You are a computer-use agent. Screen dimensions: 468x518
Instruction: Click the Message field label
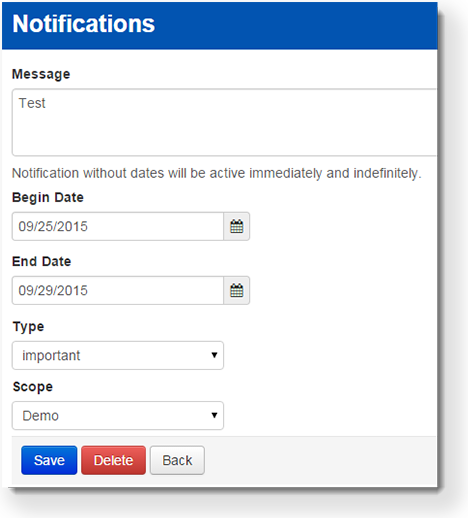point(41,74)
